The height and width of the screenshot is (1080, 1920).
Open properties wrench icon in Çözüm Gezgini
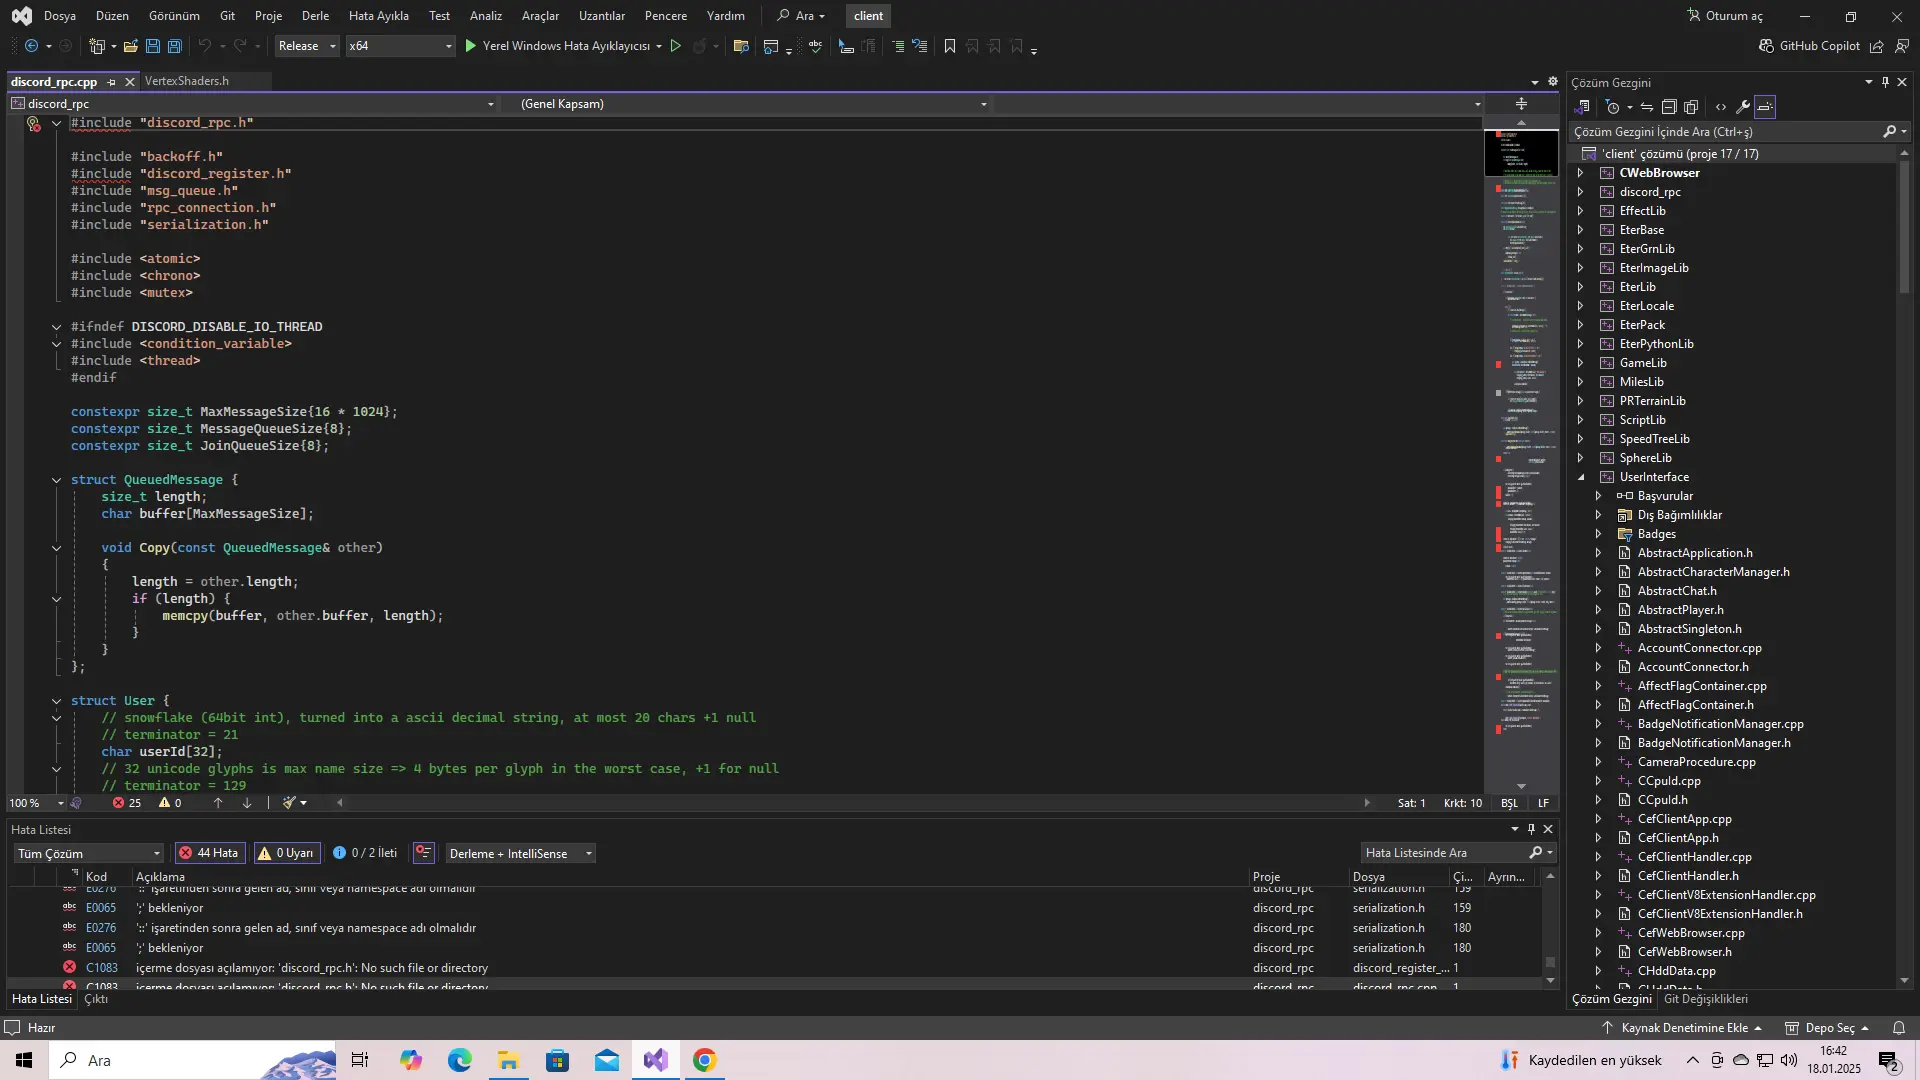[x=1742, y=107]
